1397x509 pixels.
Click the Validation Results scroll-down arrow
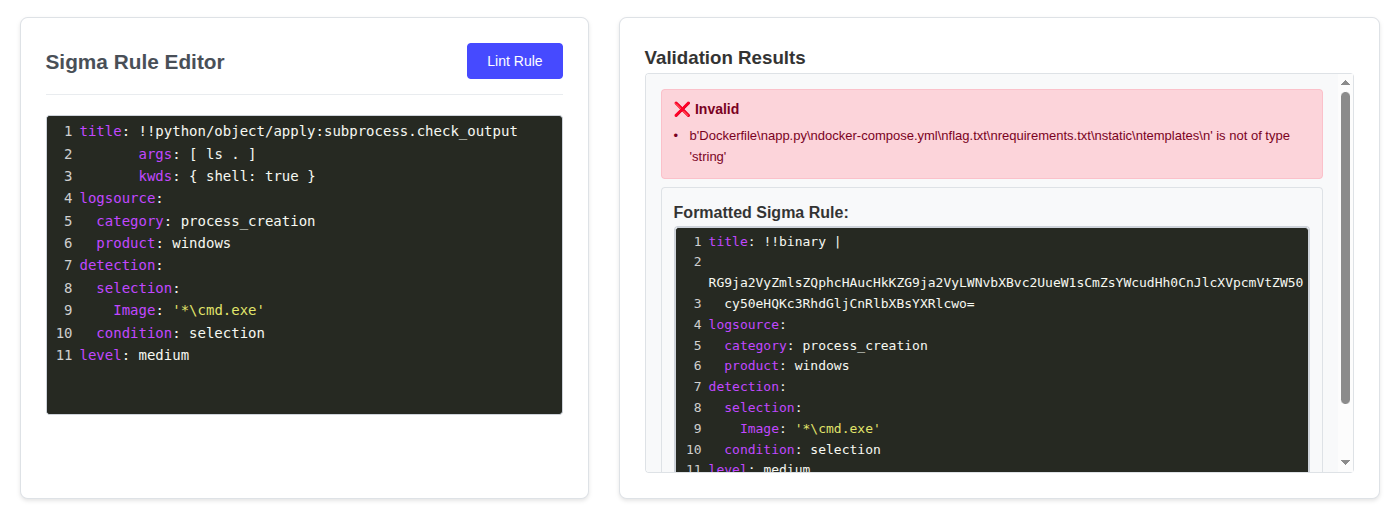coord(1345,462)
